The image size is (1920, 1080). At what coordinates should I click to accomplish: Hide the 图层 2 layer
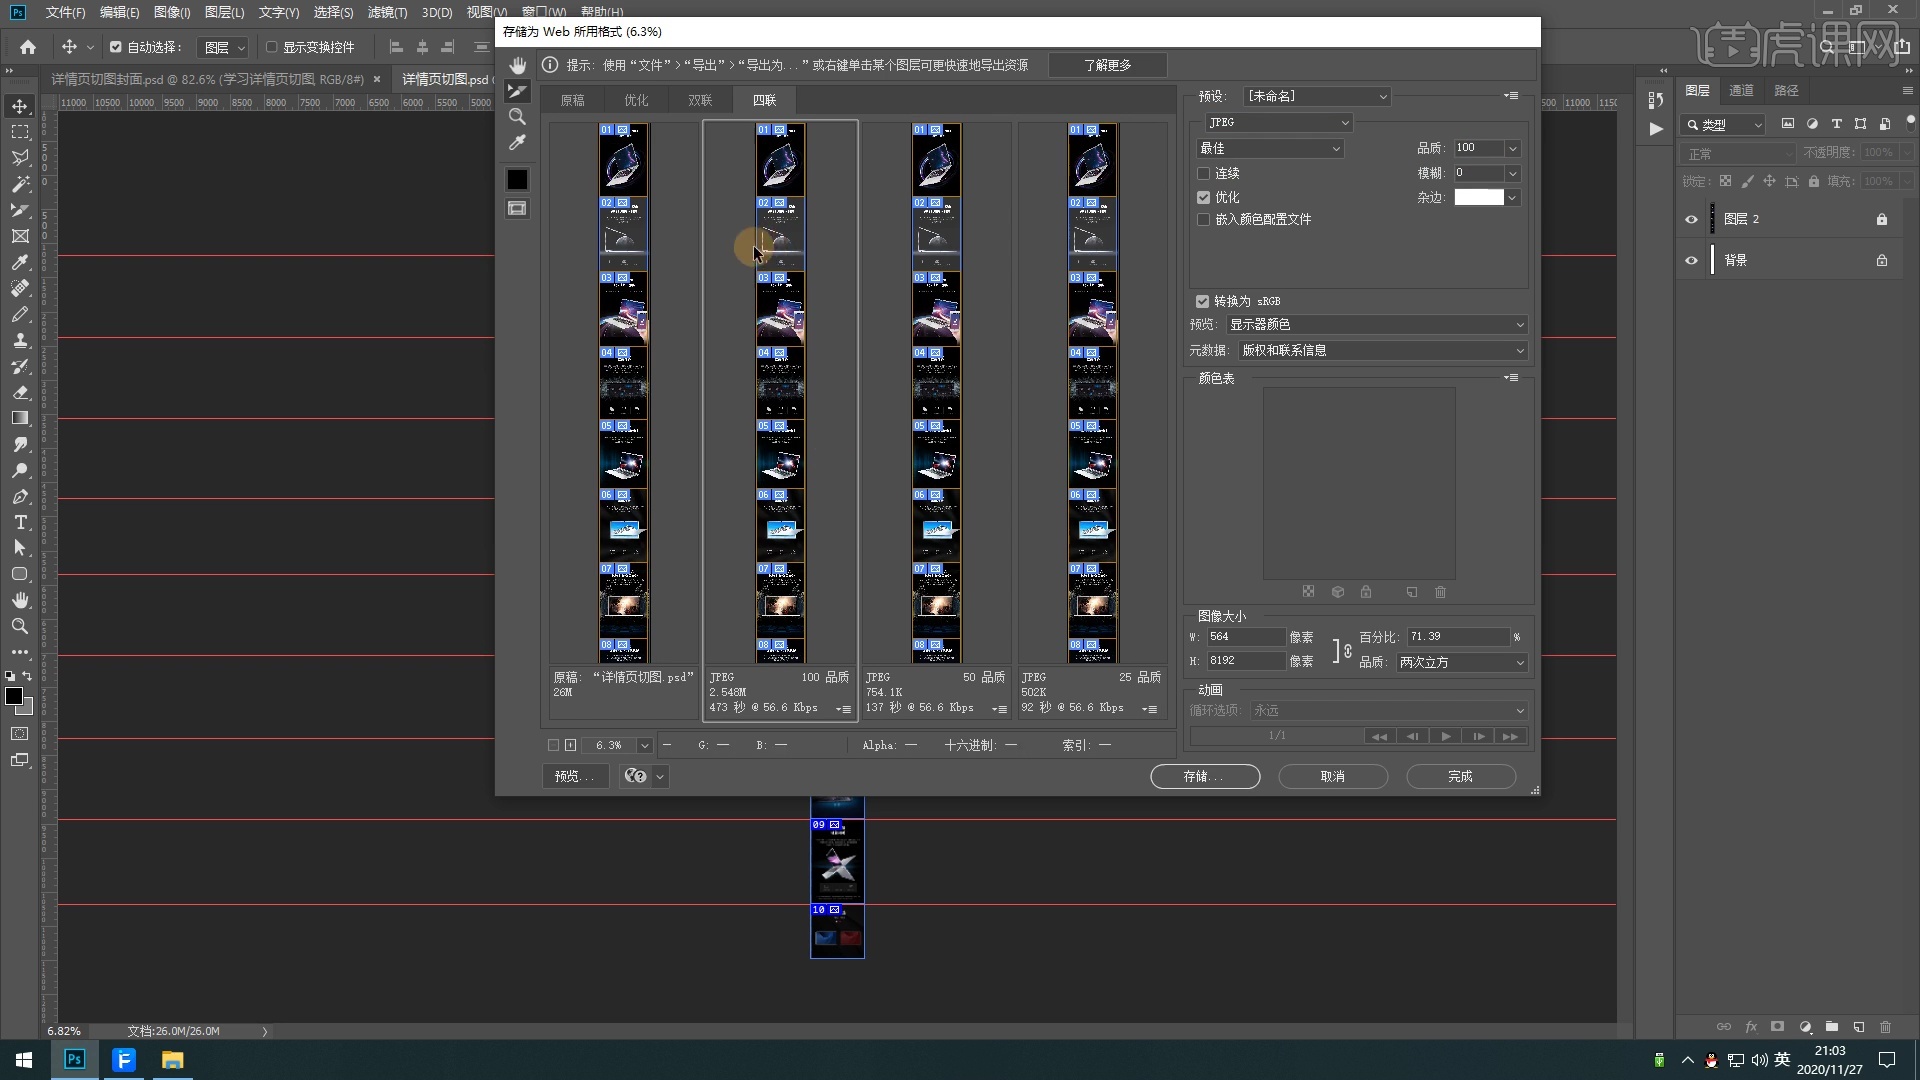click(x=1691, y=219)
